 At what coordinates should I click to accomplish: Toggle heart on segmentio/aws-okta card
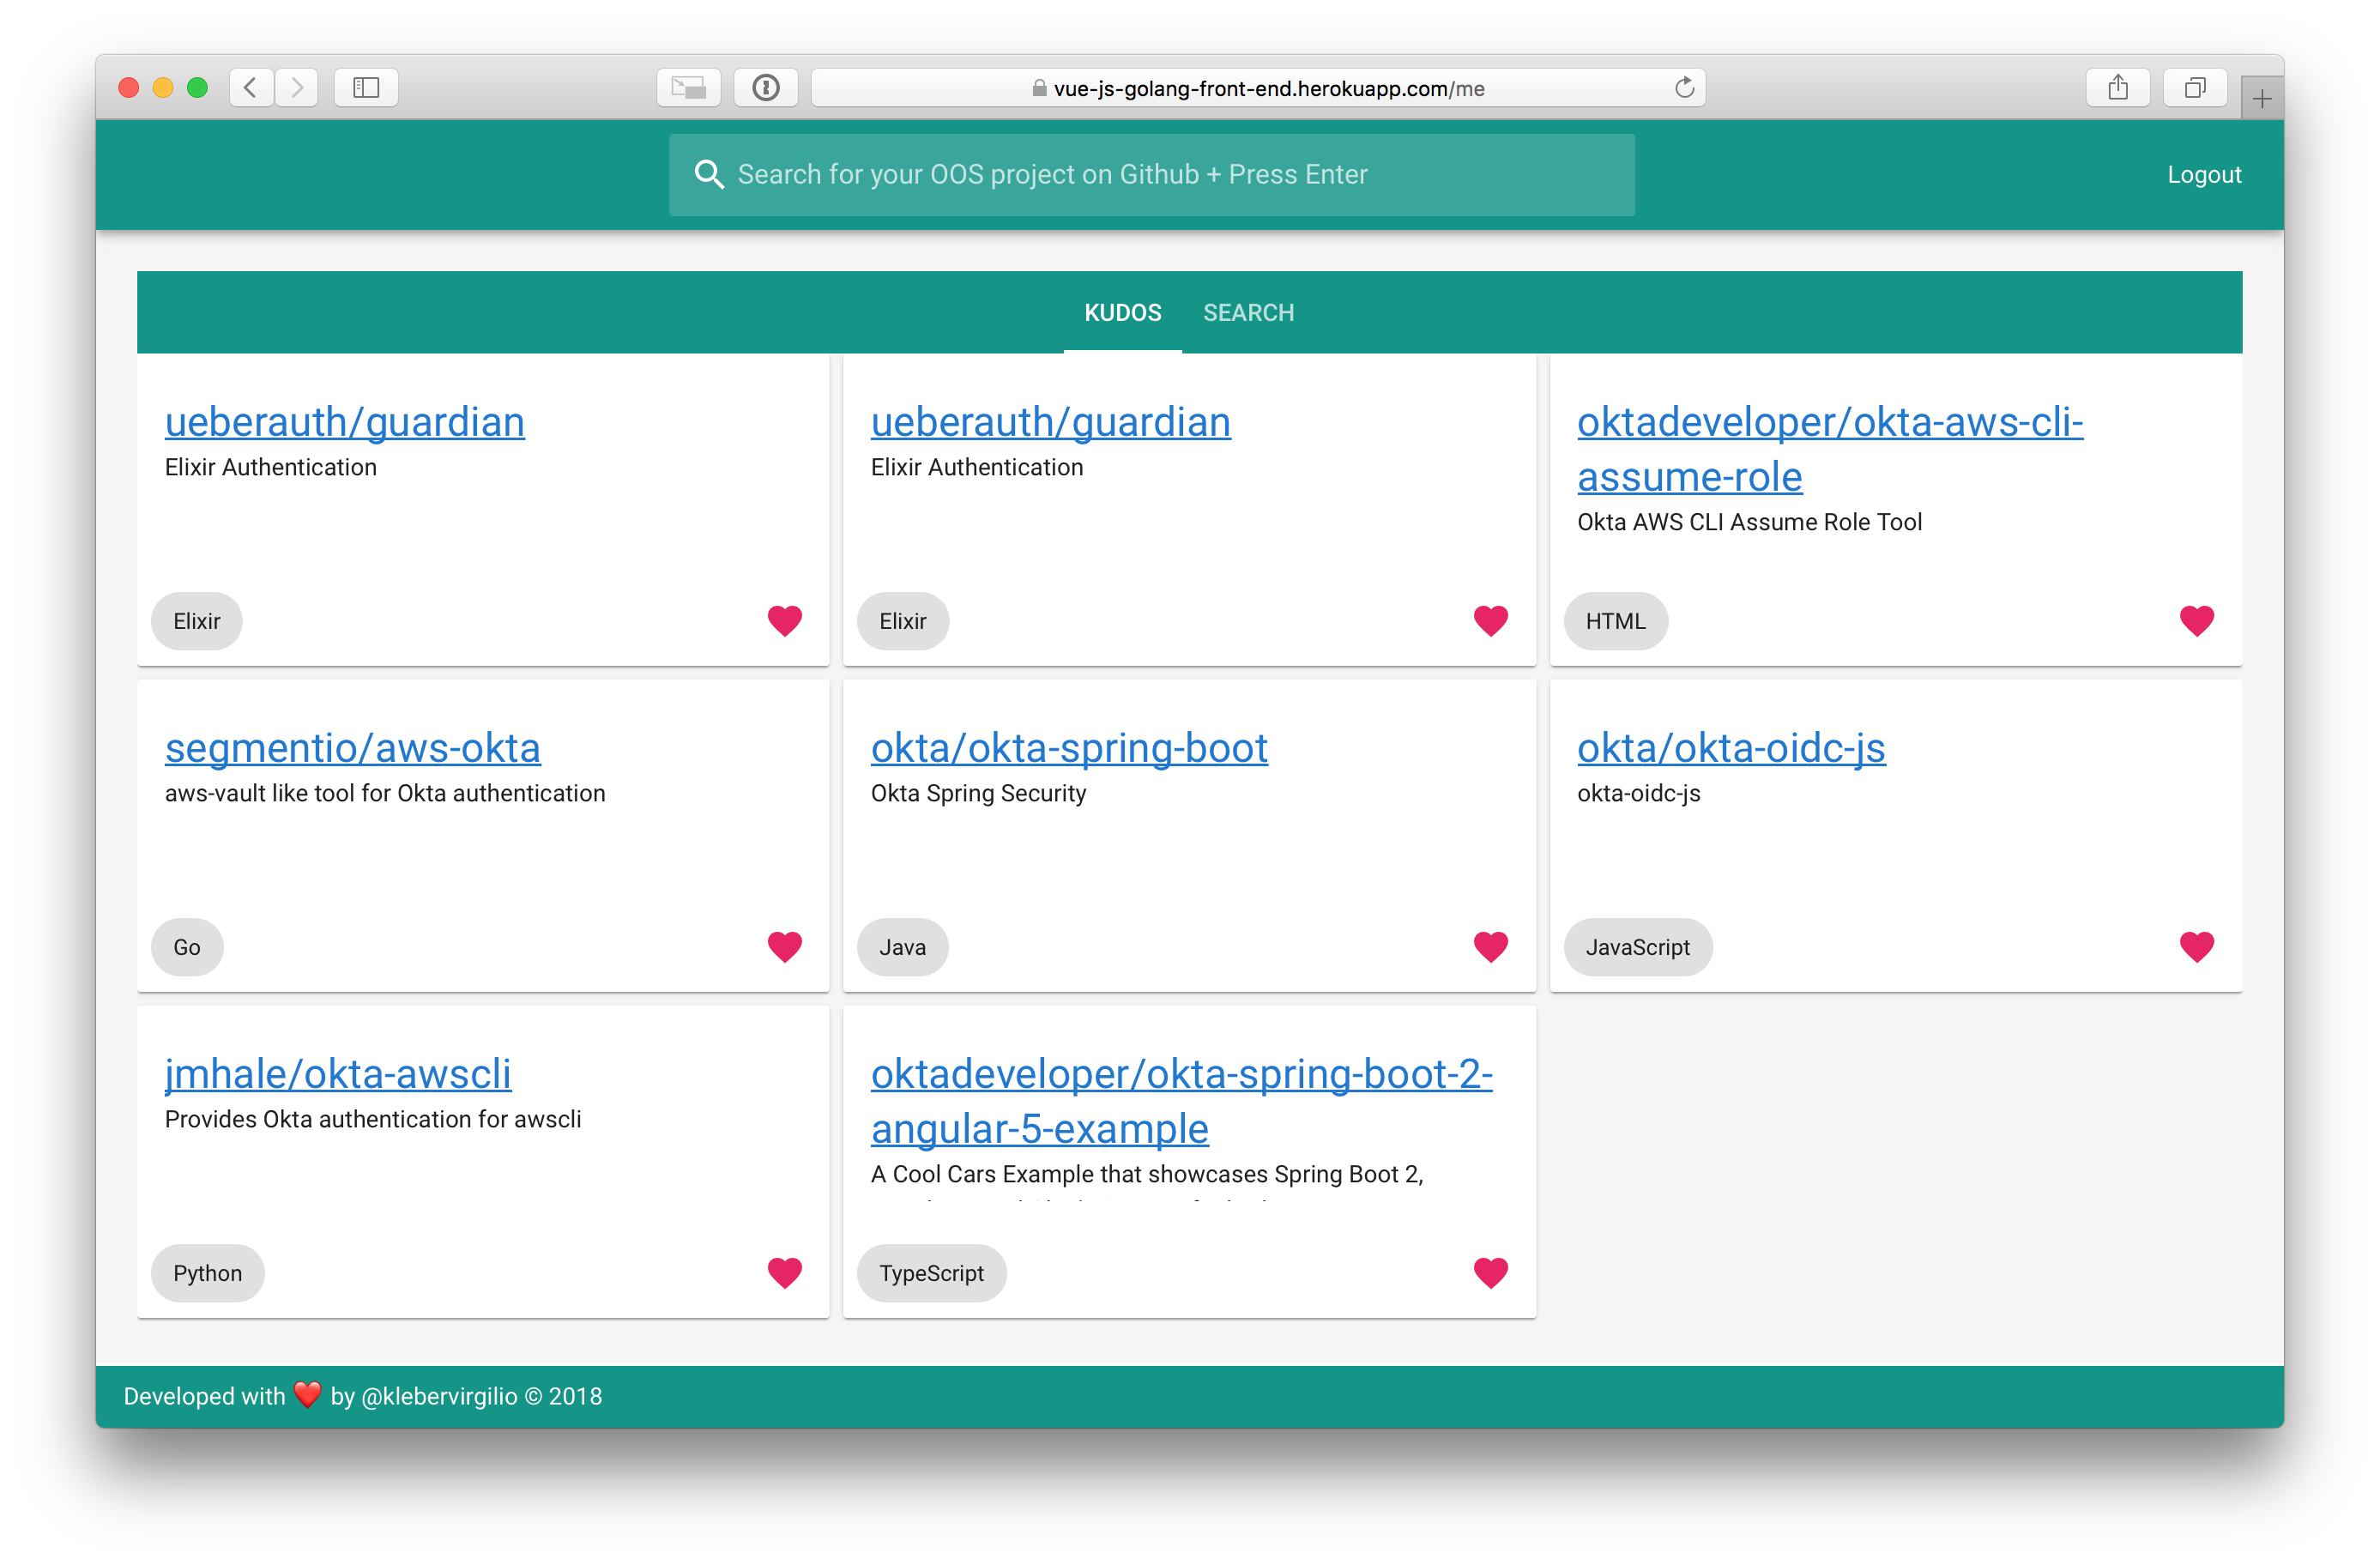(x=785, y=947)
